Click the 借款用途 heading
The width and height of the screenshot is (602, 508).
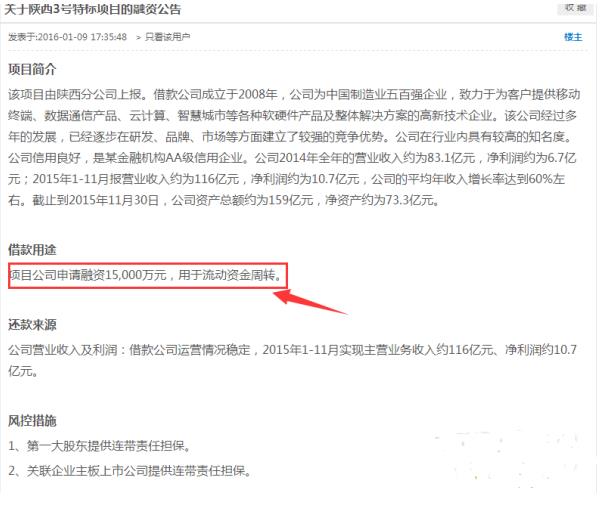pyautogui.click(x=32, y=250)
